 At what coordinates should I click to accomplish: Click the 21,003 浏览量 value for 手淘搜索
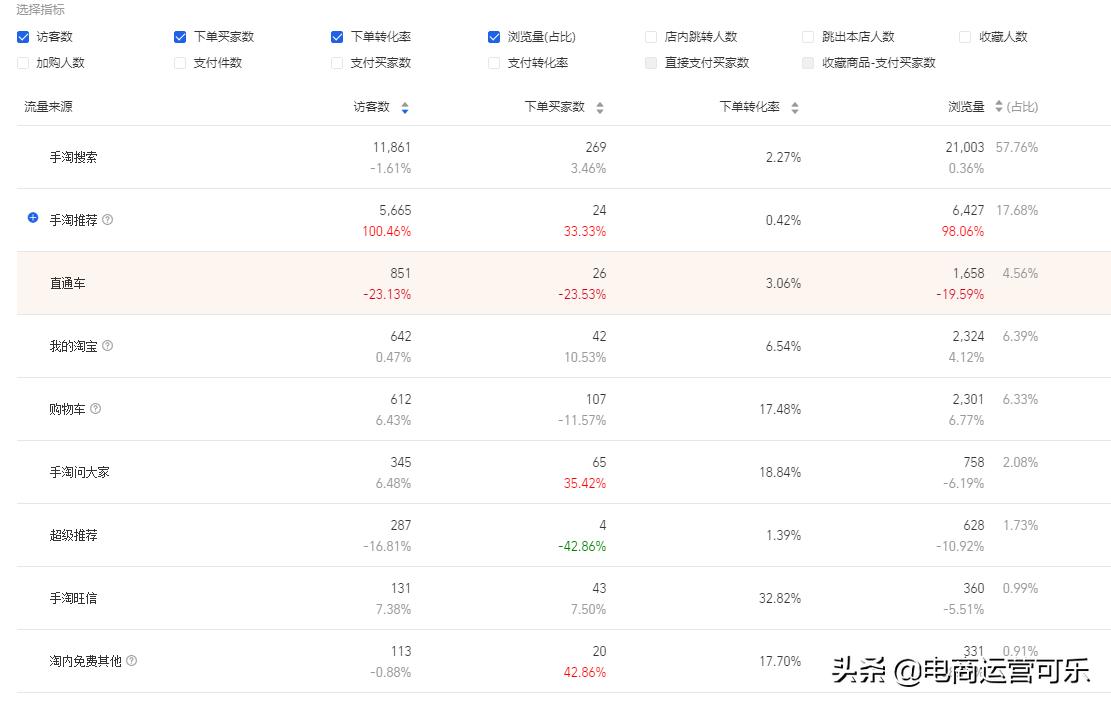coord(964,147)
